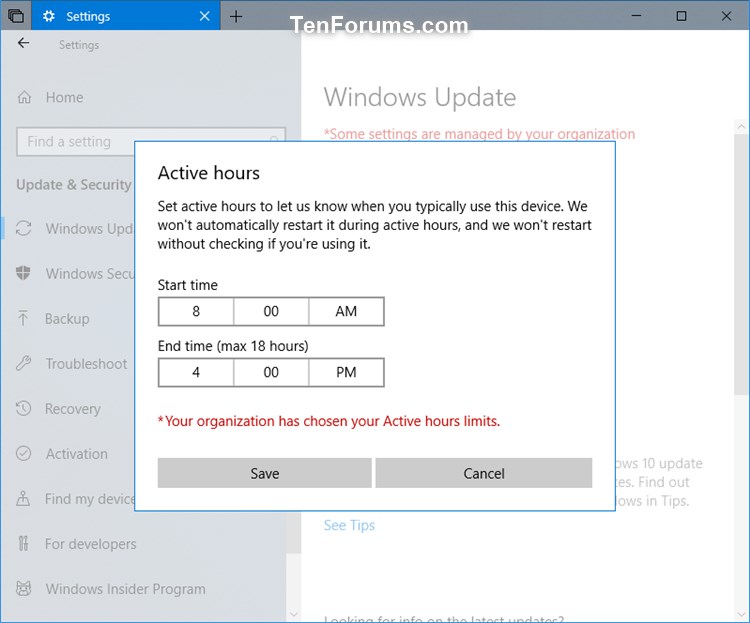This screenshot has width=750, height=623.
Task: Click the For developers tools icon
Action: (23, 544)
